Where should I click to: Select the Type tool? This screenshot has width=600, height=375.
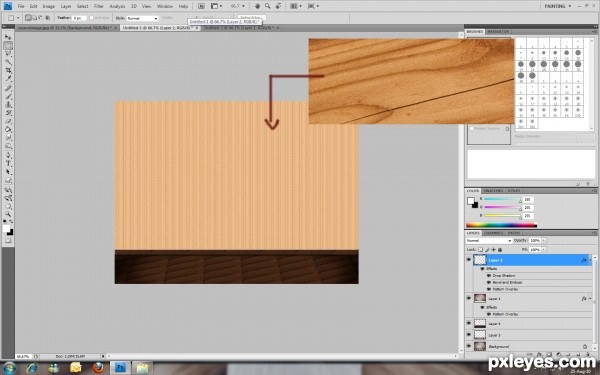8,164
